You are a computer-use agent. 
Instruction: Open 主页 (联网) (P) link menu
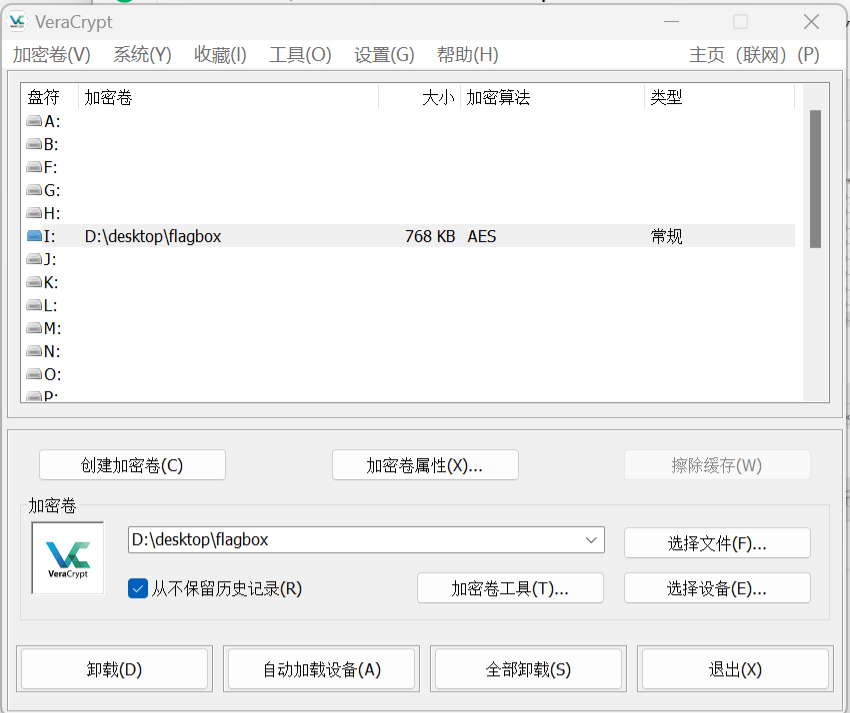click(x=754, y=54)
